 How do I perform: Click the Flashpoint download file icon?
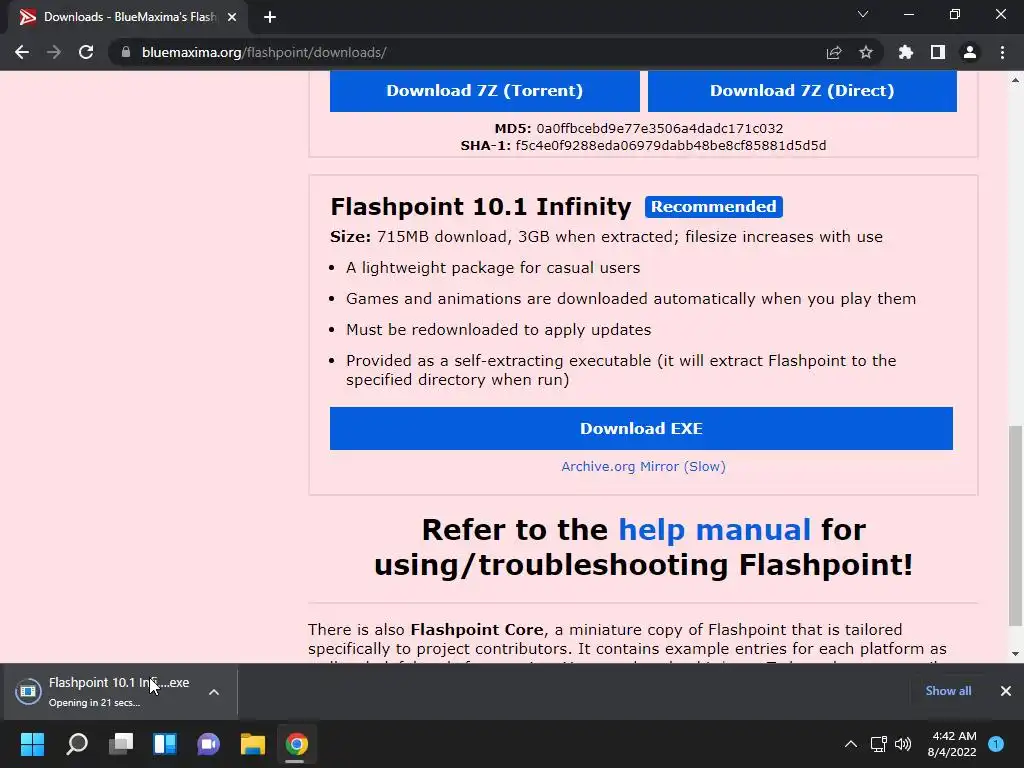click(x=28, y=691)
